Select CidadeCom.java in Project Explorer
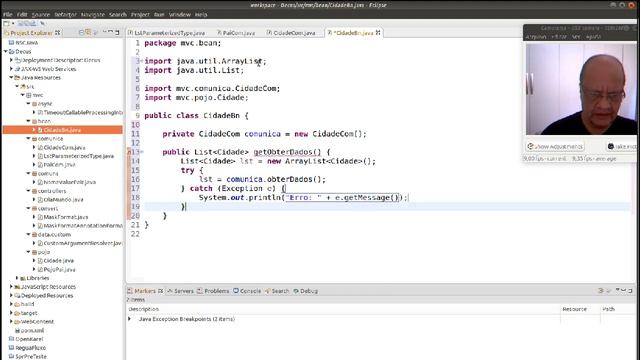 pyautogui.click(x=64, y=147)
